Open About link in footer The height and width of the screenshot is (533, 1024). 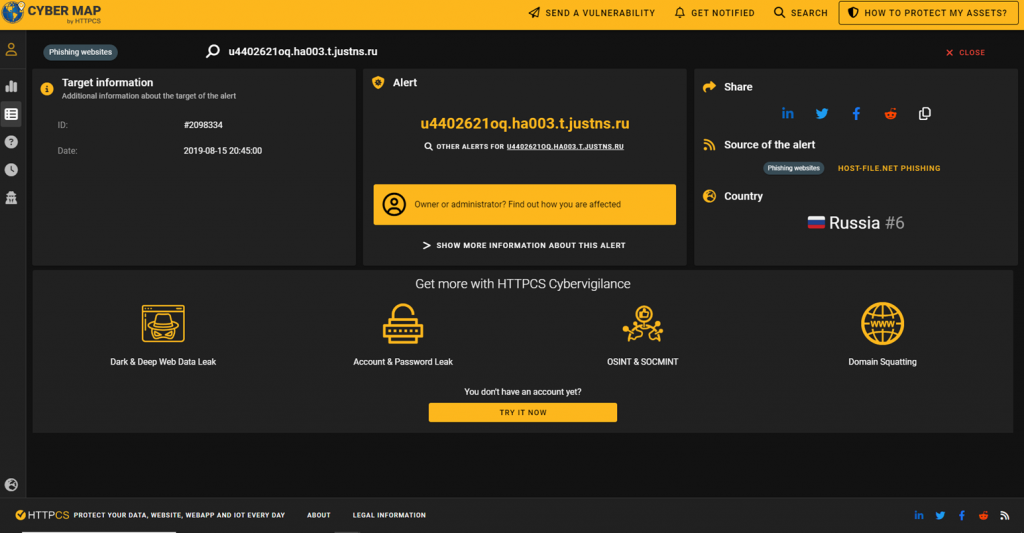tap(319, 515)
